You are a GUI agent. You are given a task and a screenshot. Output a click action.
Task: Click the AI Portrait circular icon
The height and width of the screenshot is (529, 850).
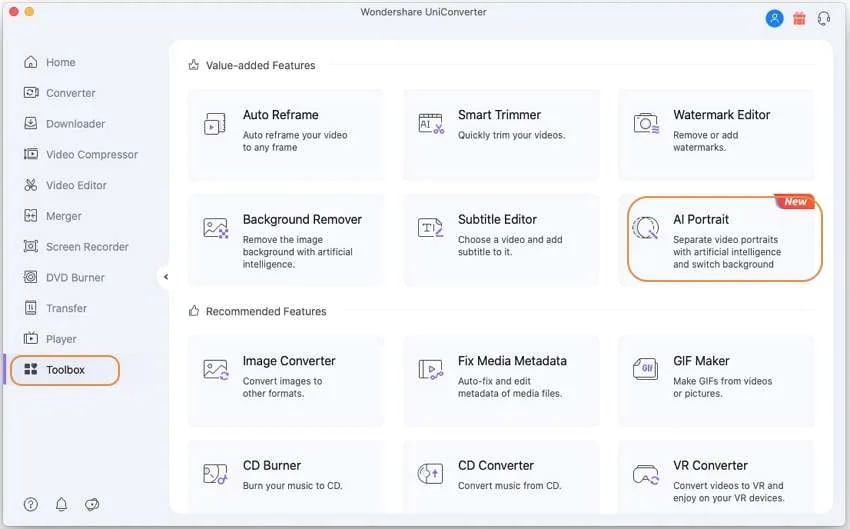646,228
